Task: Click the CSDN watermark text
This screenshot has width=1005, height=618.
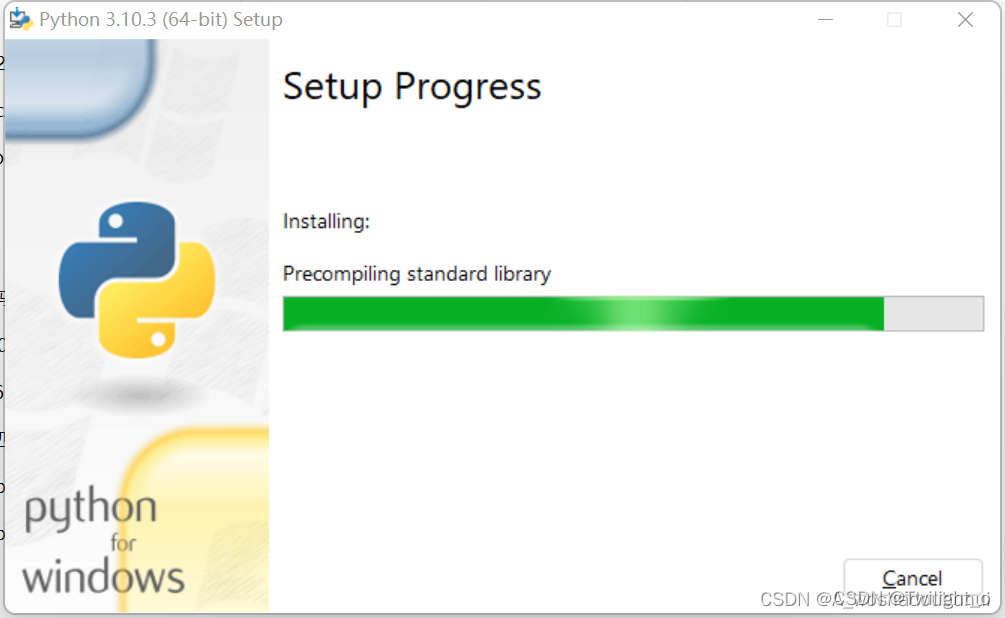Action: tap(875, 599)
